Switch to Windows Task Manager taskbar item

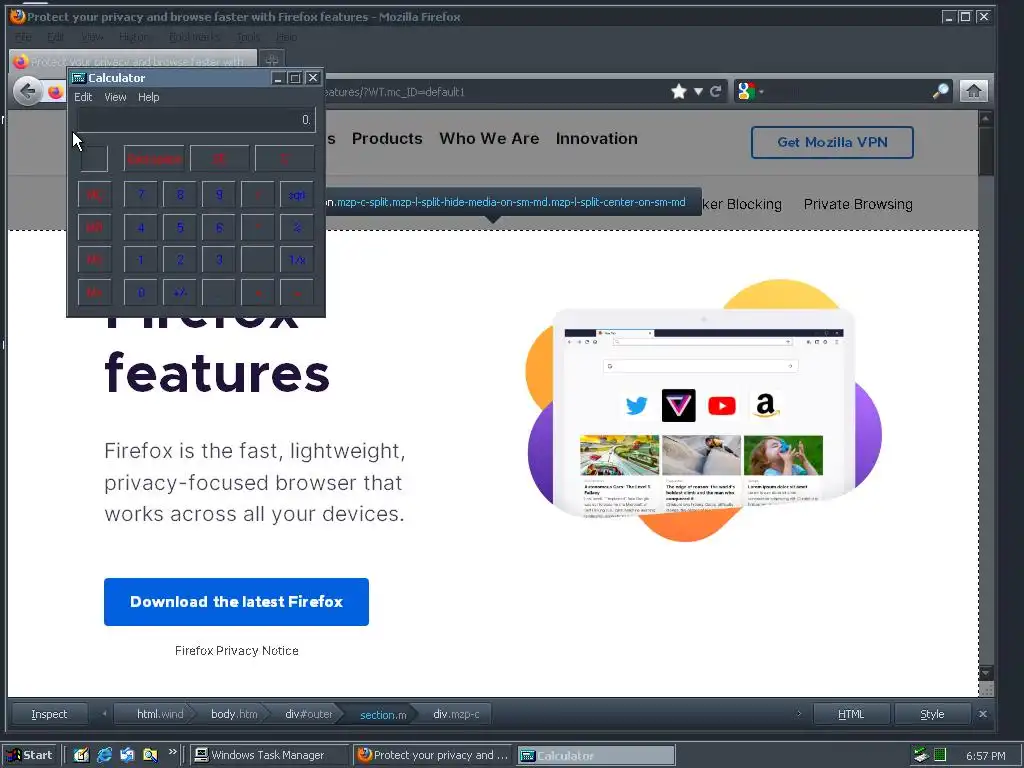(270, 755)
